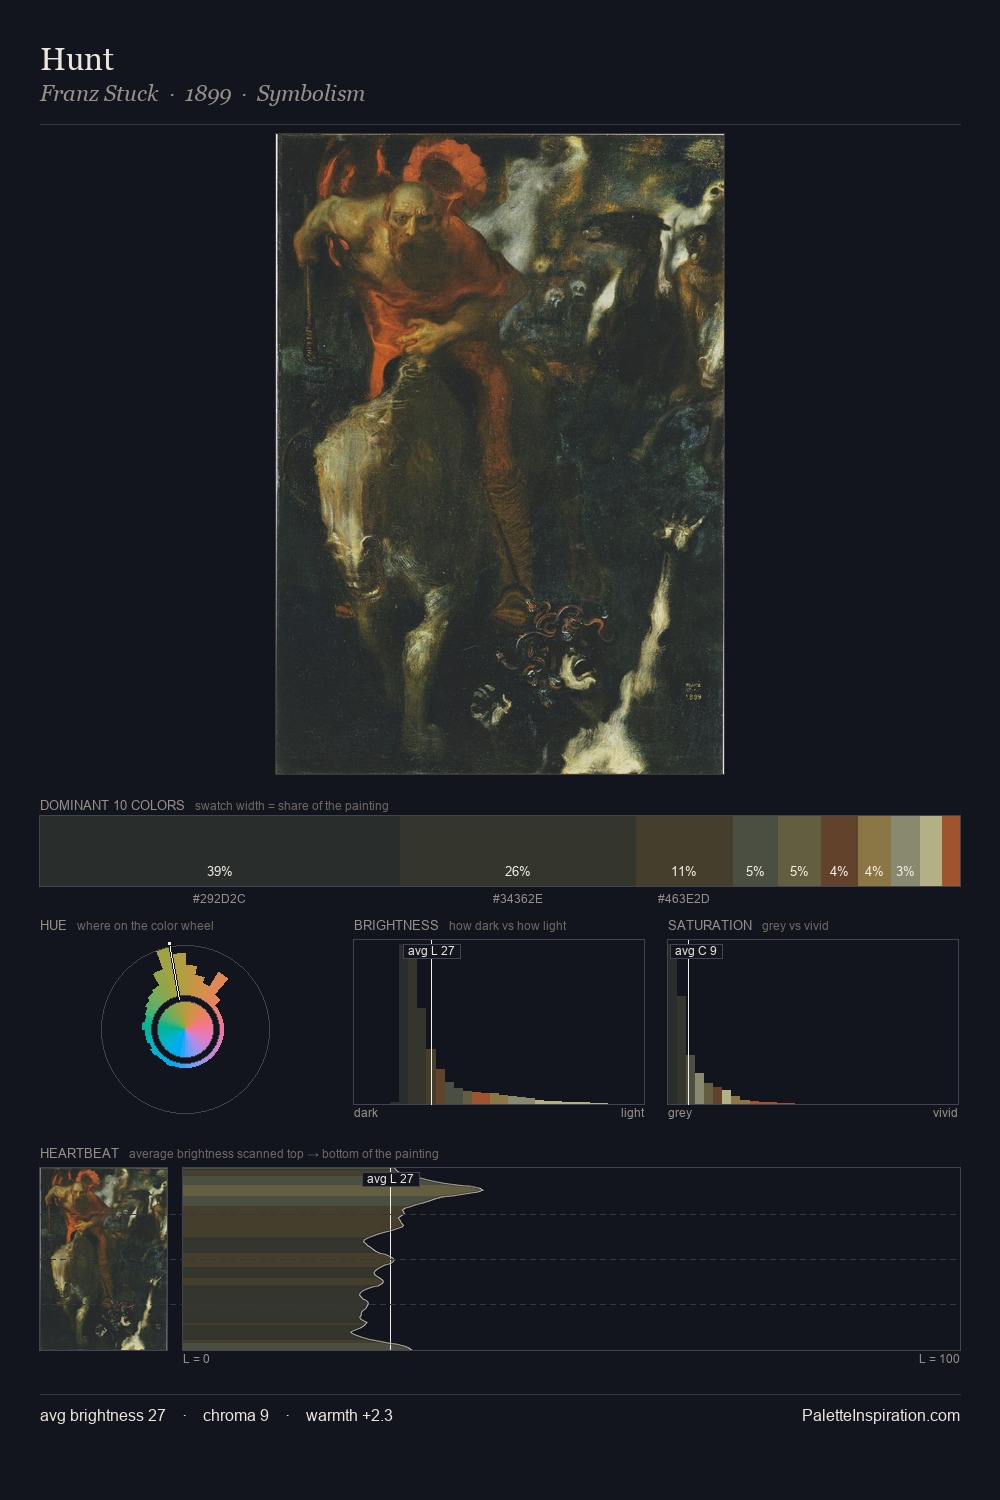Image resolution: width=1000 pixels, height=1500 pixels.
Task: Click the hue color wheel center
Action: point(185,1029)
